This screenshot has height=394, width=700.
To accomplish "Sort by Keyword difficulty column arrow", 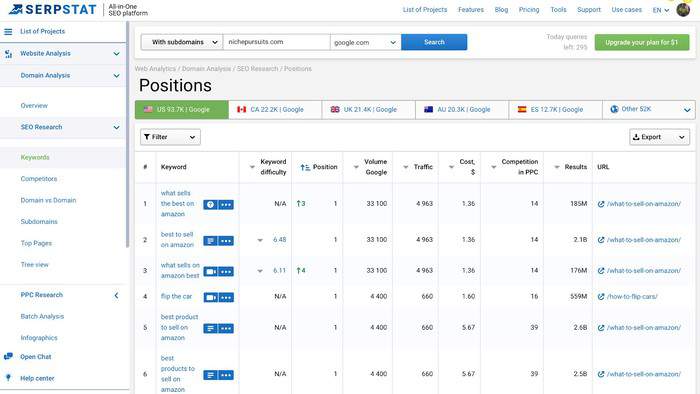I will [x=252, y=167].
